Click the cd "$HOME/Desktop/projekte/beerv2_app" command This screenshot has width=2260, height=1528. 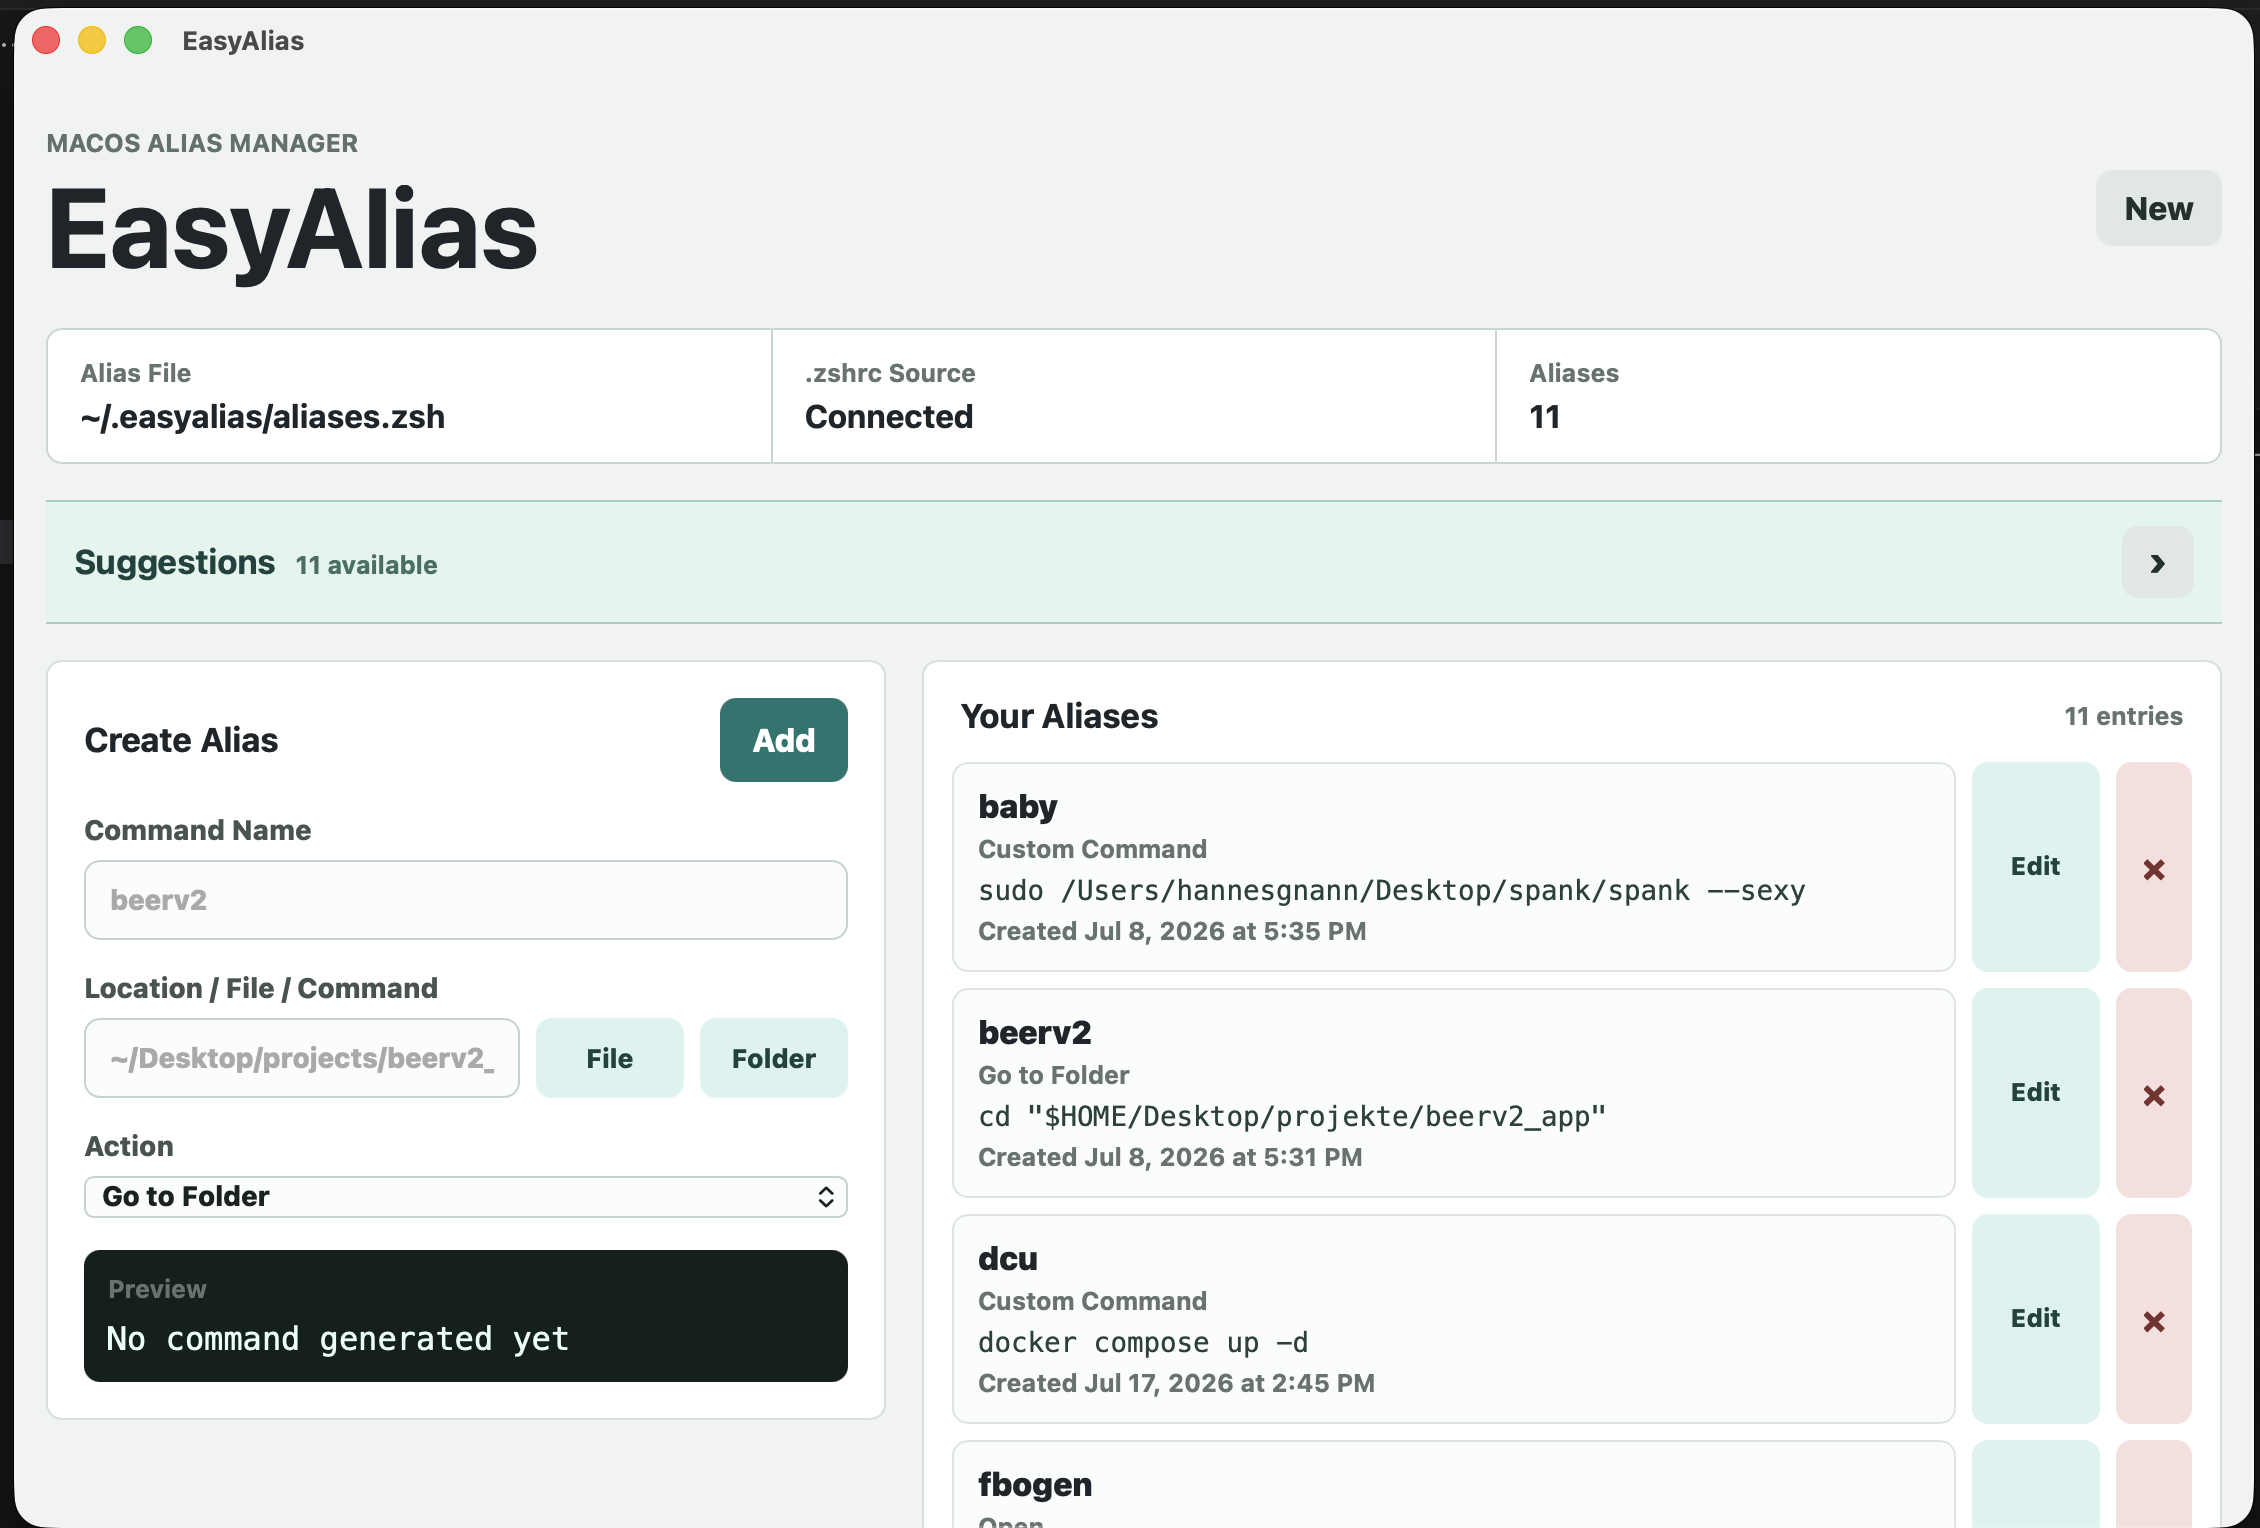tap(1292, 1117)
